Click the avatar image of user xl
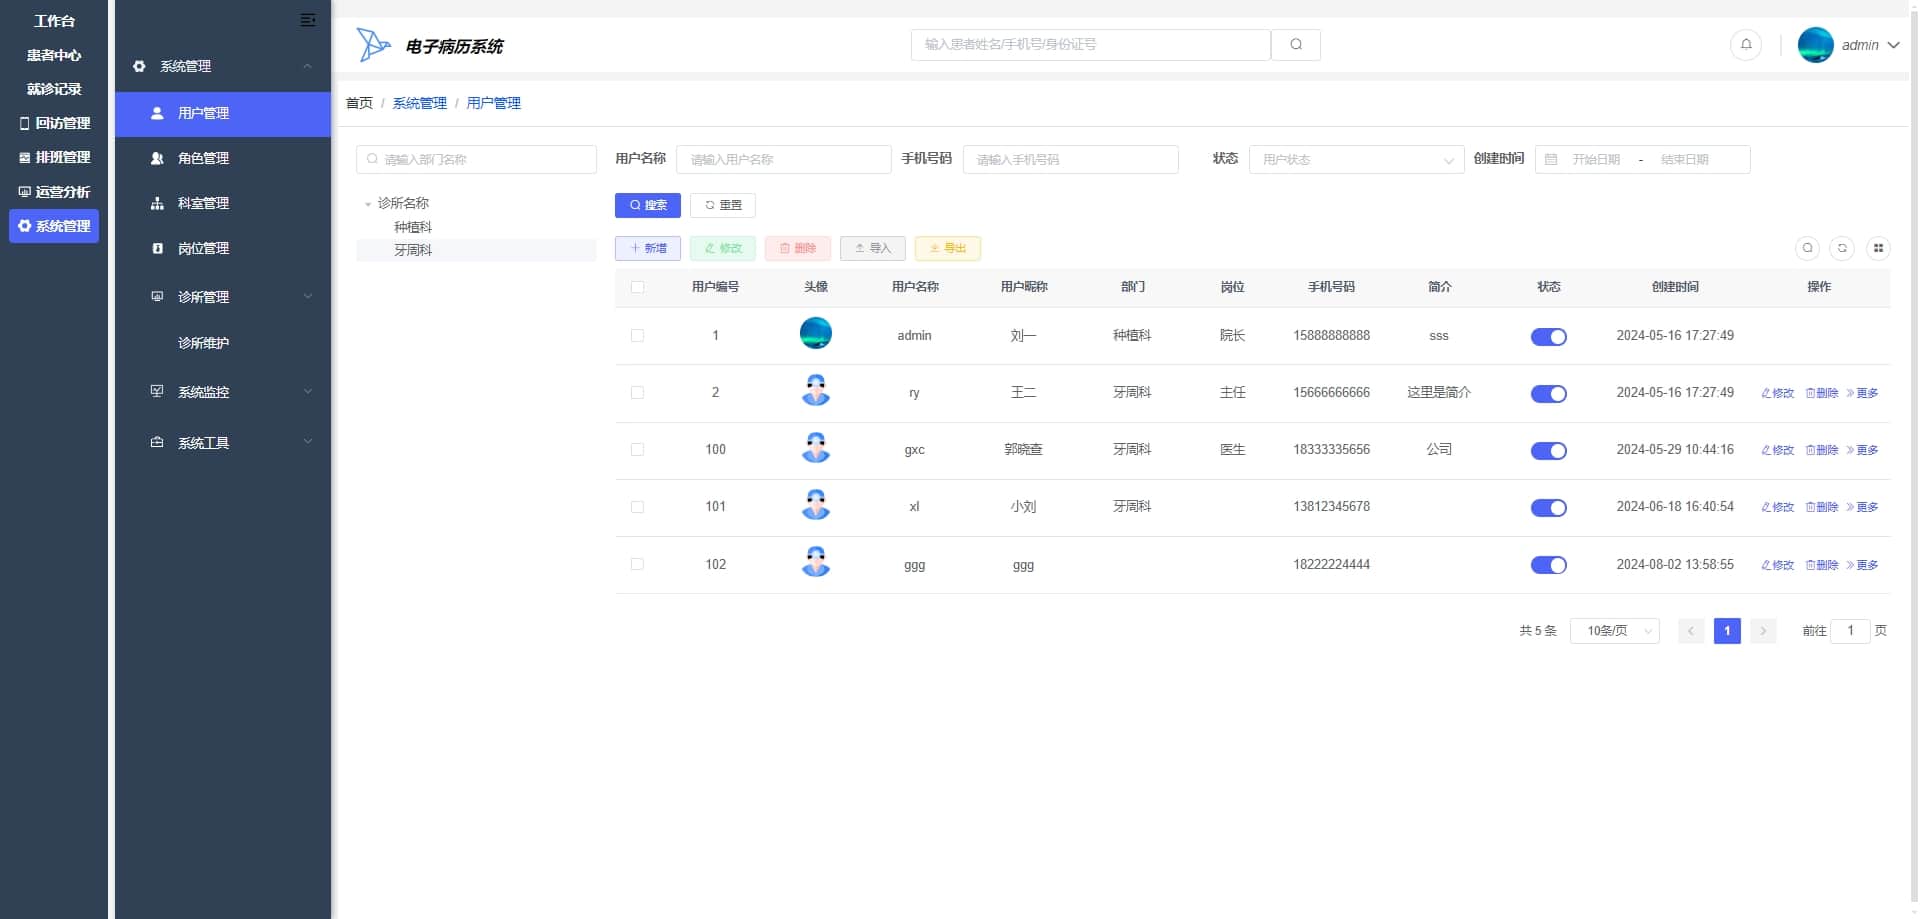Screen dimensions: 1920x919 coord(816,504)
